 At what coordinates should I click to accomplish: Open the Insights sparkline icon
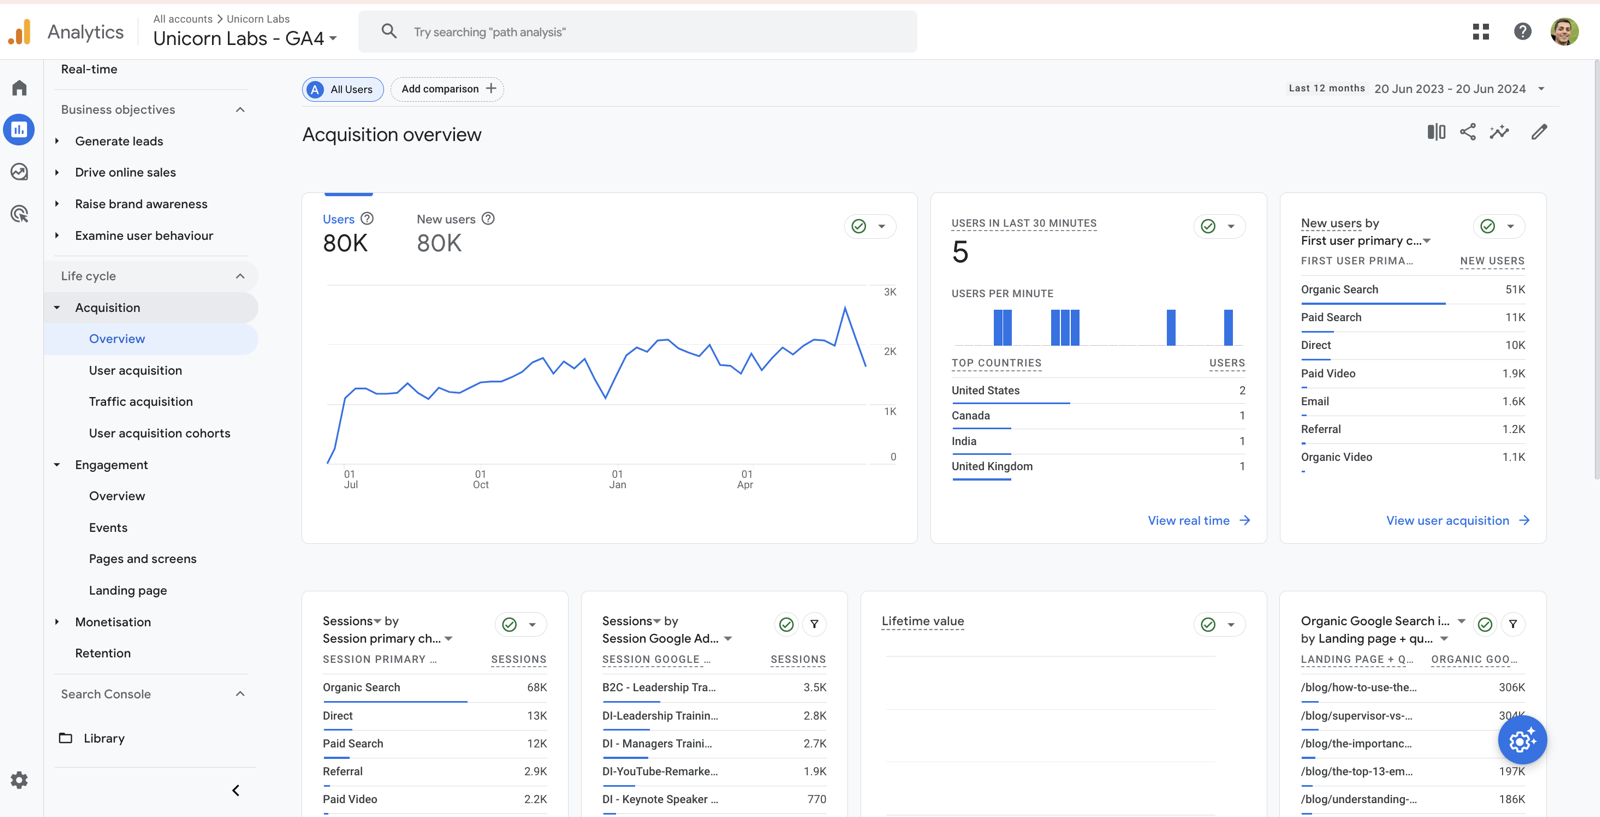coord(1499,132)
